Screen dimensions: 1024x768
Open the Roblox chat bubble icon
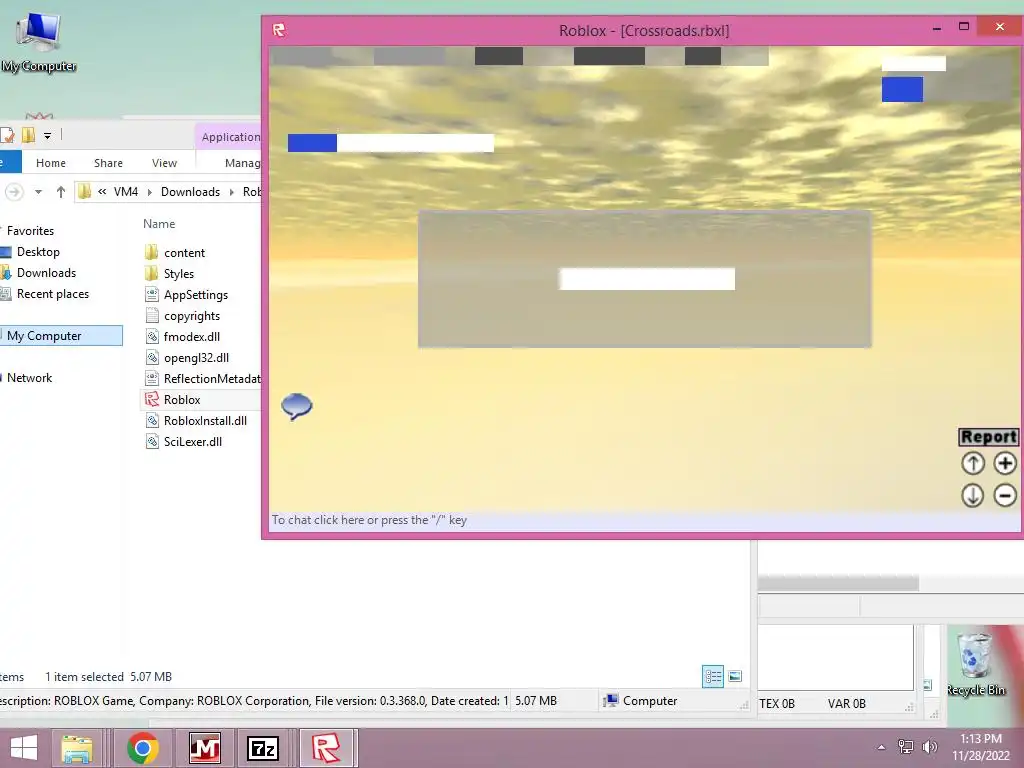click(x=296, y=406)
